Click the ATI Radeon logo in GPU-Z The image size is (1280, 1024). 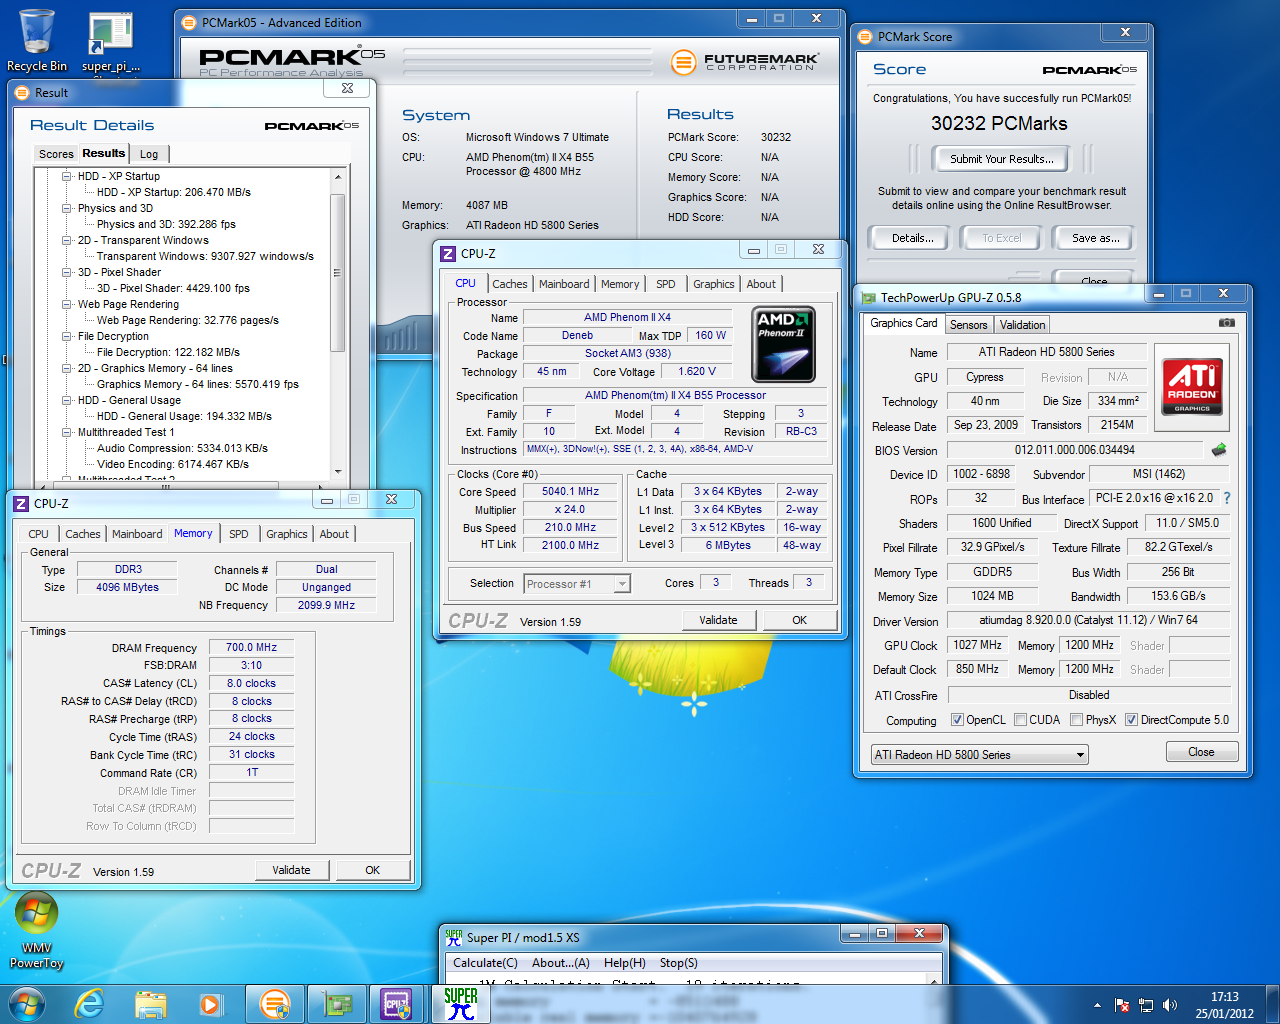1192,385
